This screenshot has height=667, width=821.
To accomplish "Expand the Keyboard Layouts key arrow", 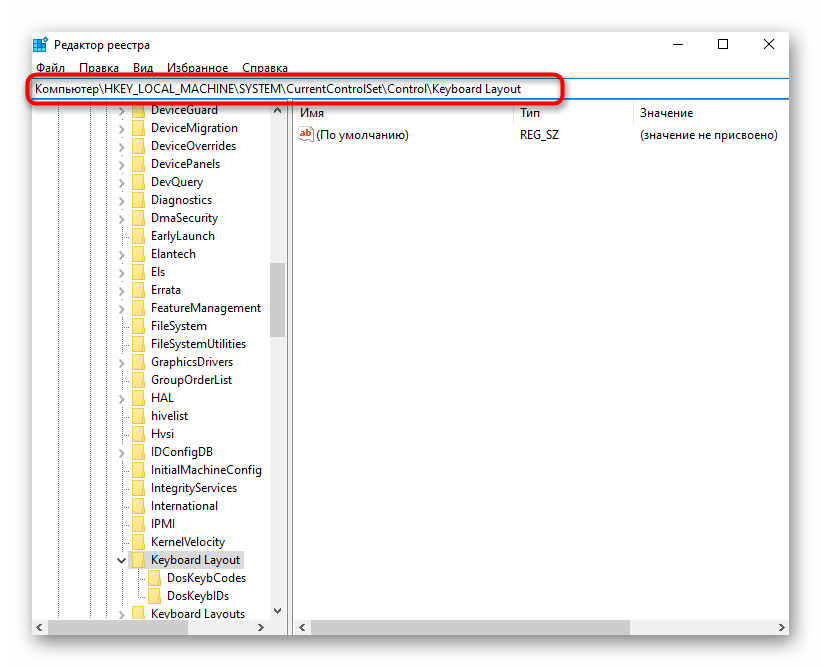I will coord(121,614).
